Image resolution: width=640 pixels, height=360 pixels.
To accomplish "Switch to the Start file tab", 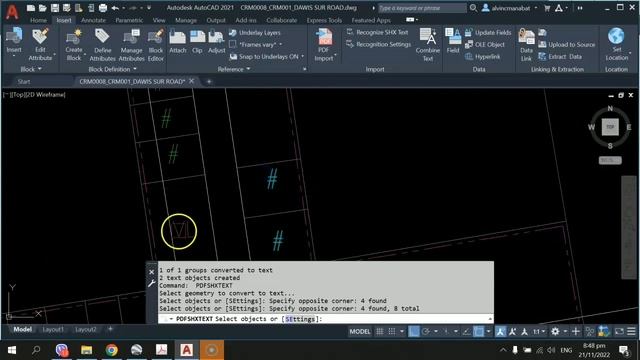I will [24, 82].
